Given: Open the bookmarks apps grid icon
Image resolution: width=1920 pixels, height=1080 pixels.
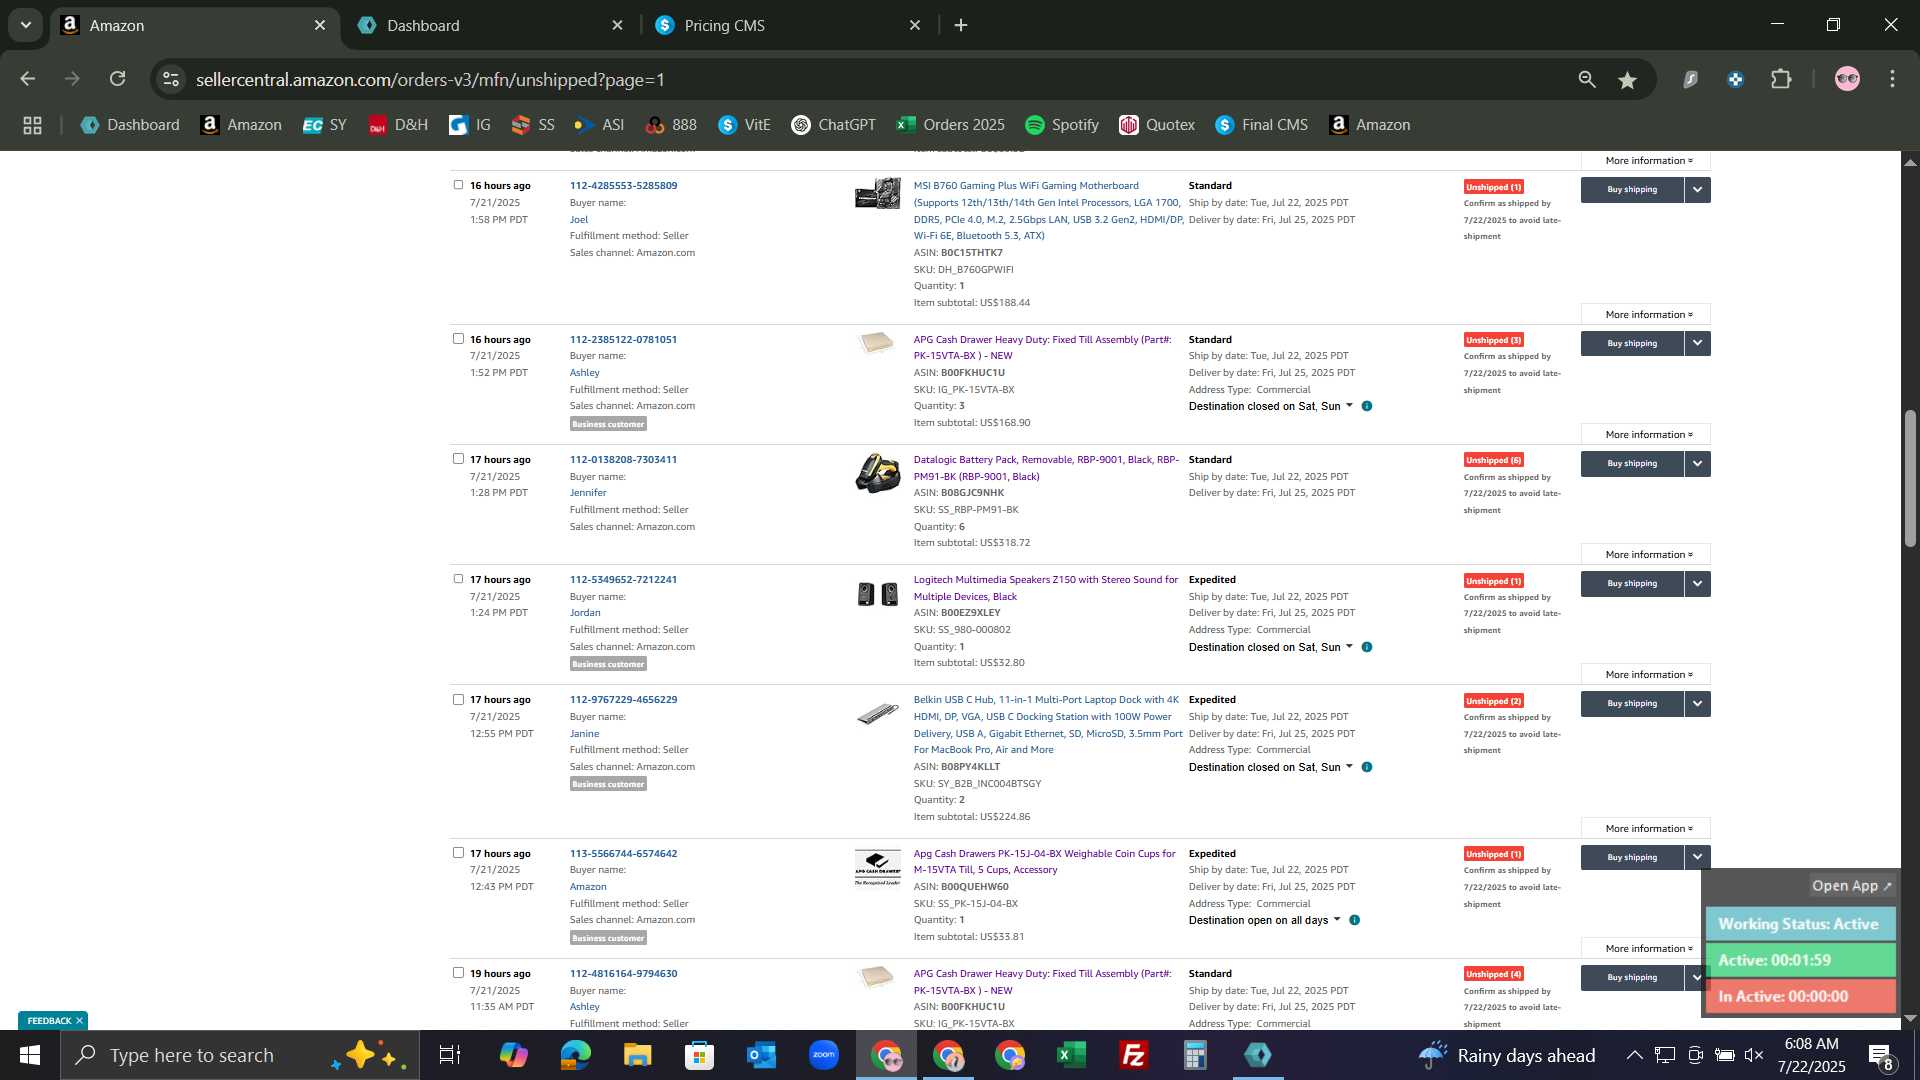Looking at the screenshot, I should point(32,125).
